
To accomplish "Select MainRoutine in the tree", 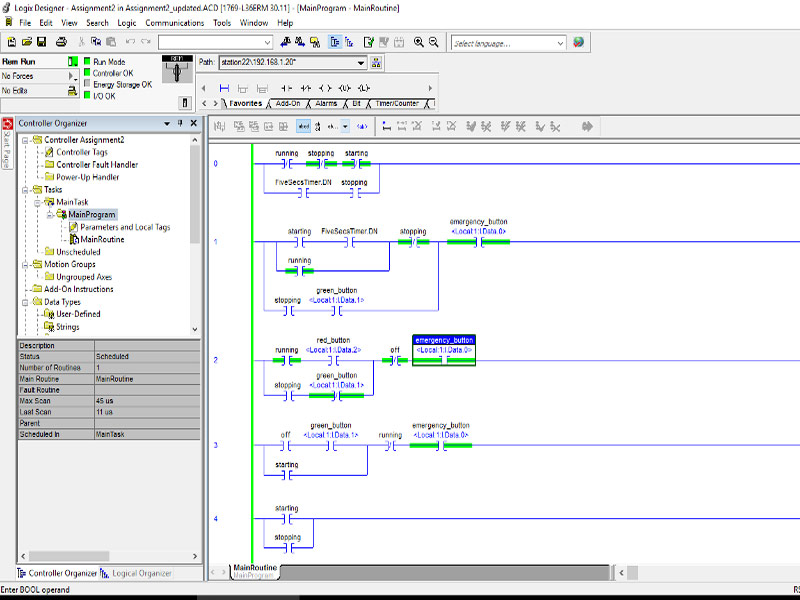I will point(102,239).
